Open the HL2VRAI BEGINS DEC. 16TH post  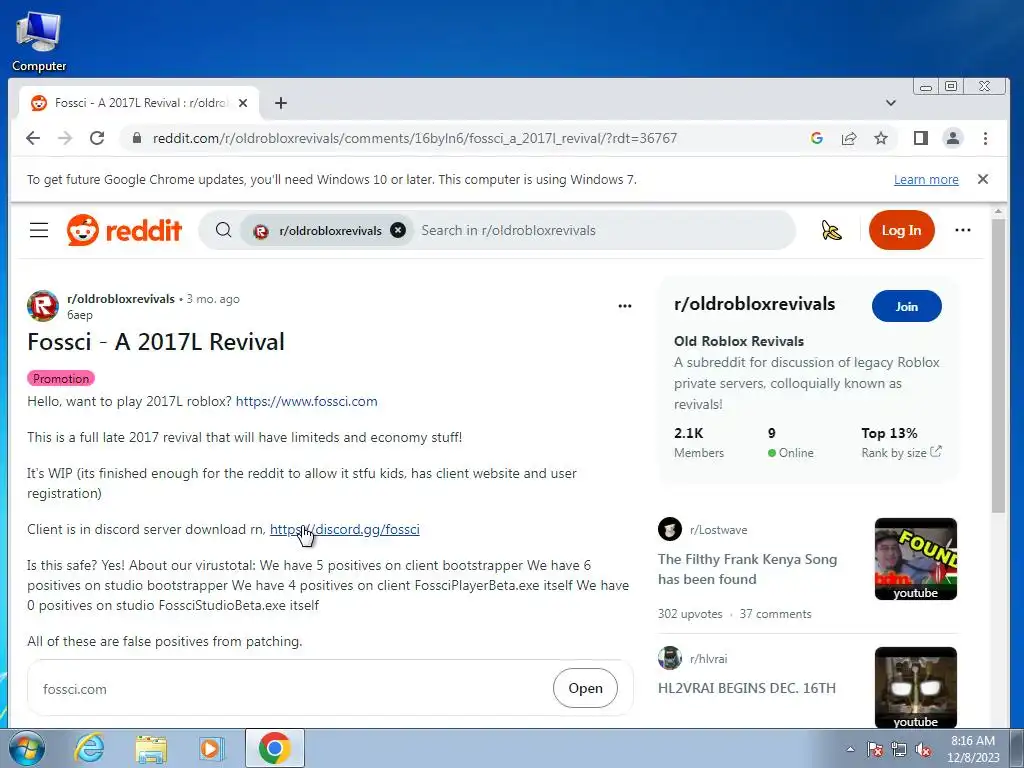[746, 688]
